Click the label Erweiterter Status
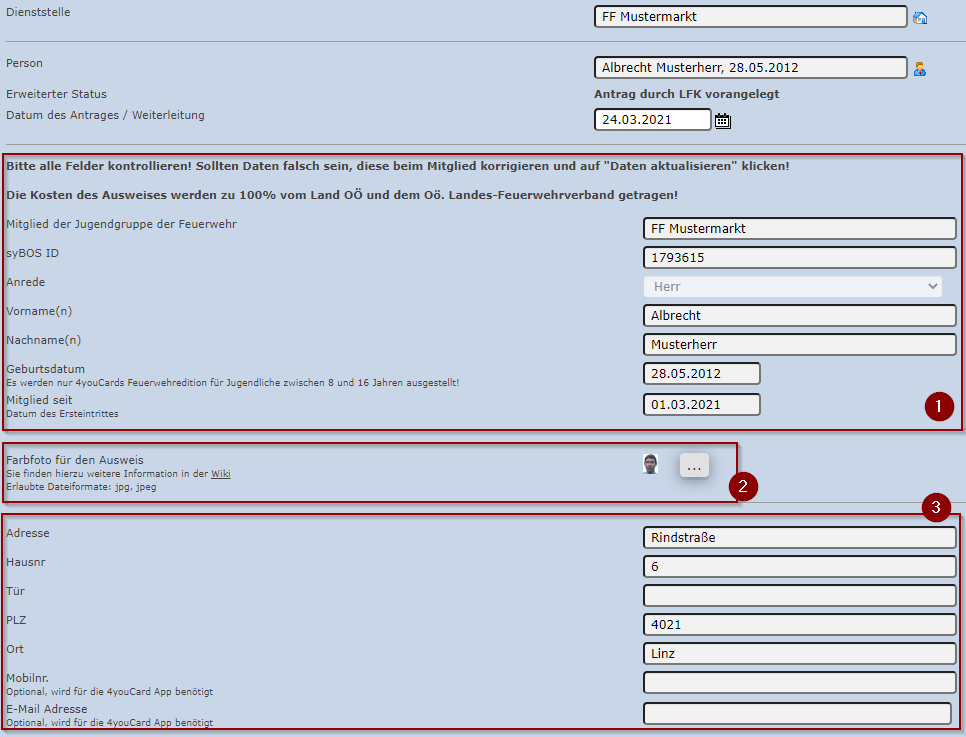966x737 pixels. (x=56, y=94)
